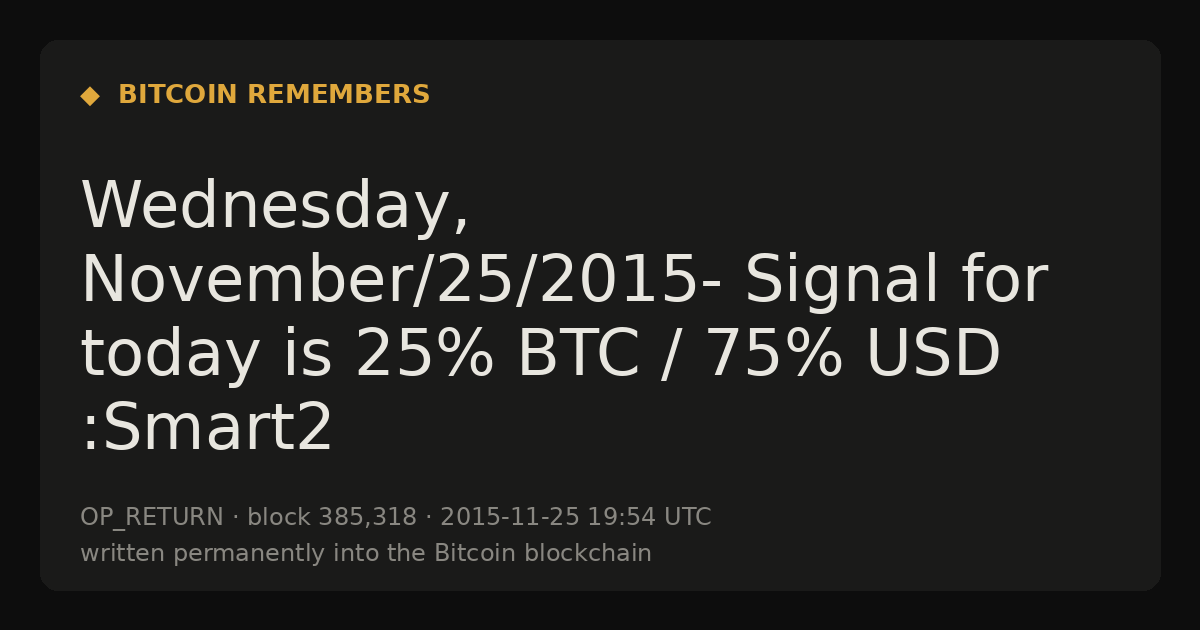Screen dimensions: 1200x630
Task: Click the words today is
Action: tap(206, 355)
